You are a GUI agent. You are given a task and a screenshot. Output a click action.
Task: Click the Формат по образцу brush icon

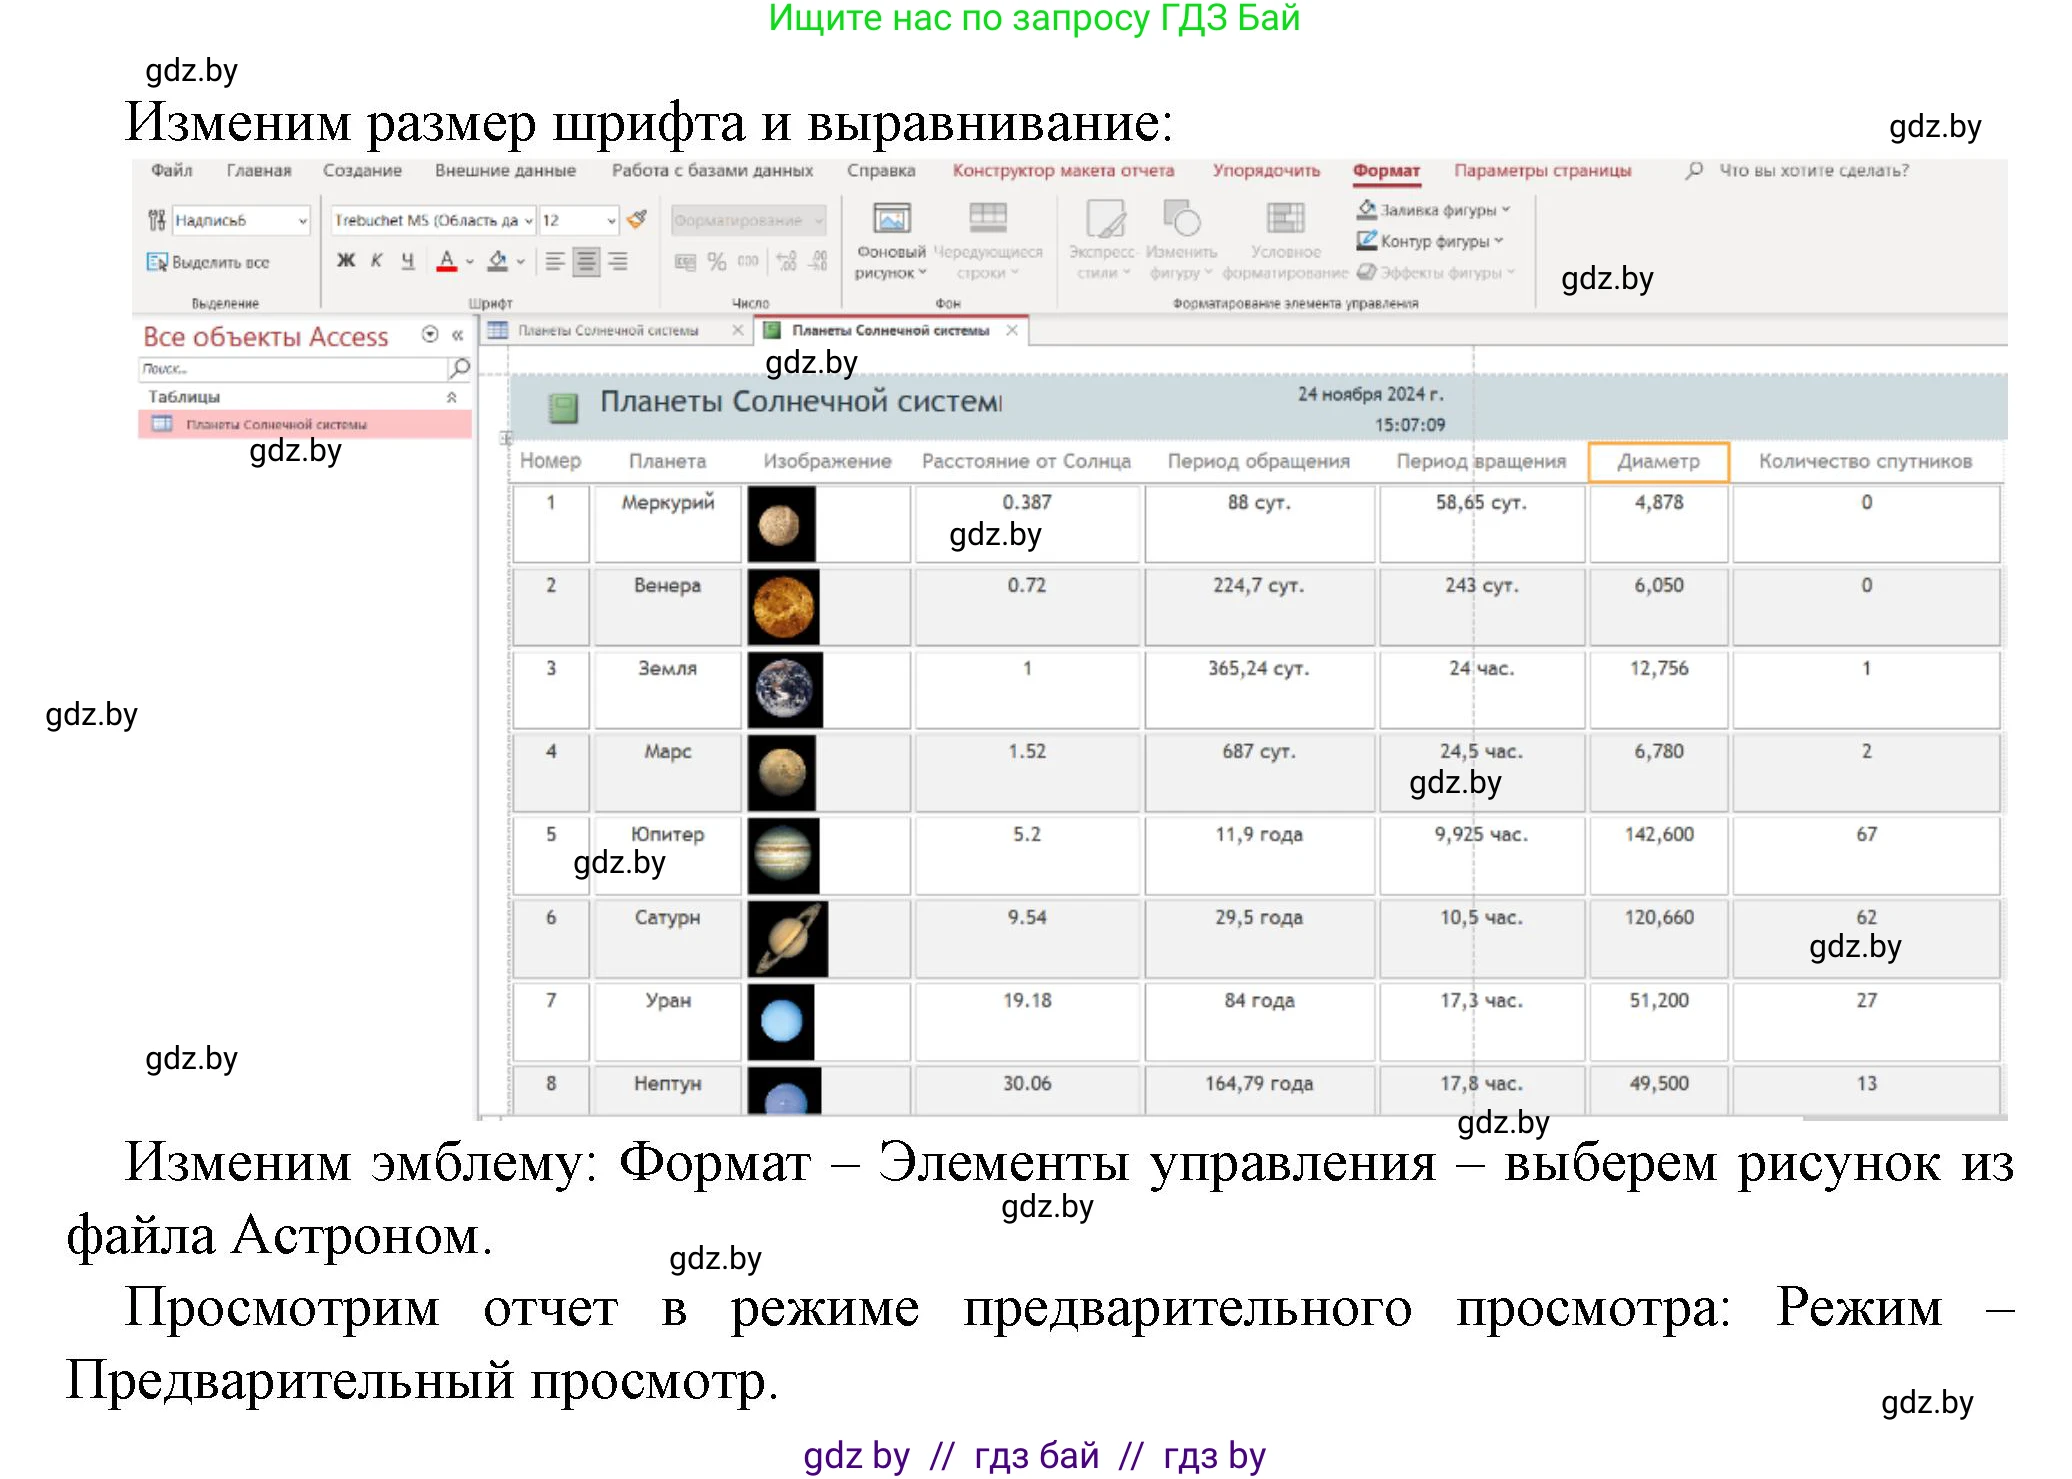point(636,220)
